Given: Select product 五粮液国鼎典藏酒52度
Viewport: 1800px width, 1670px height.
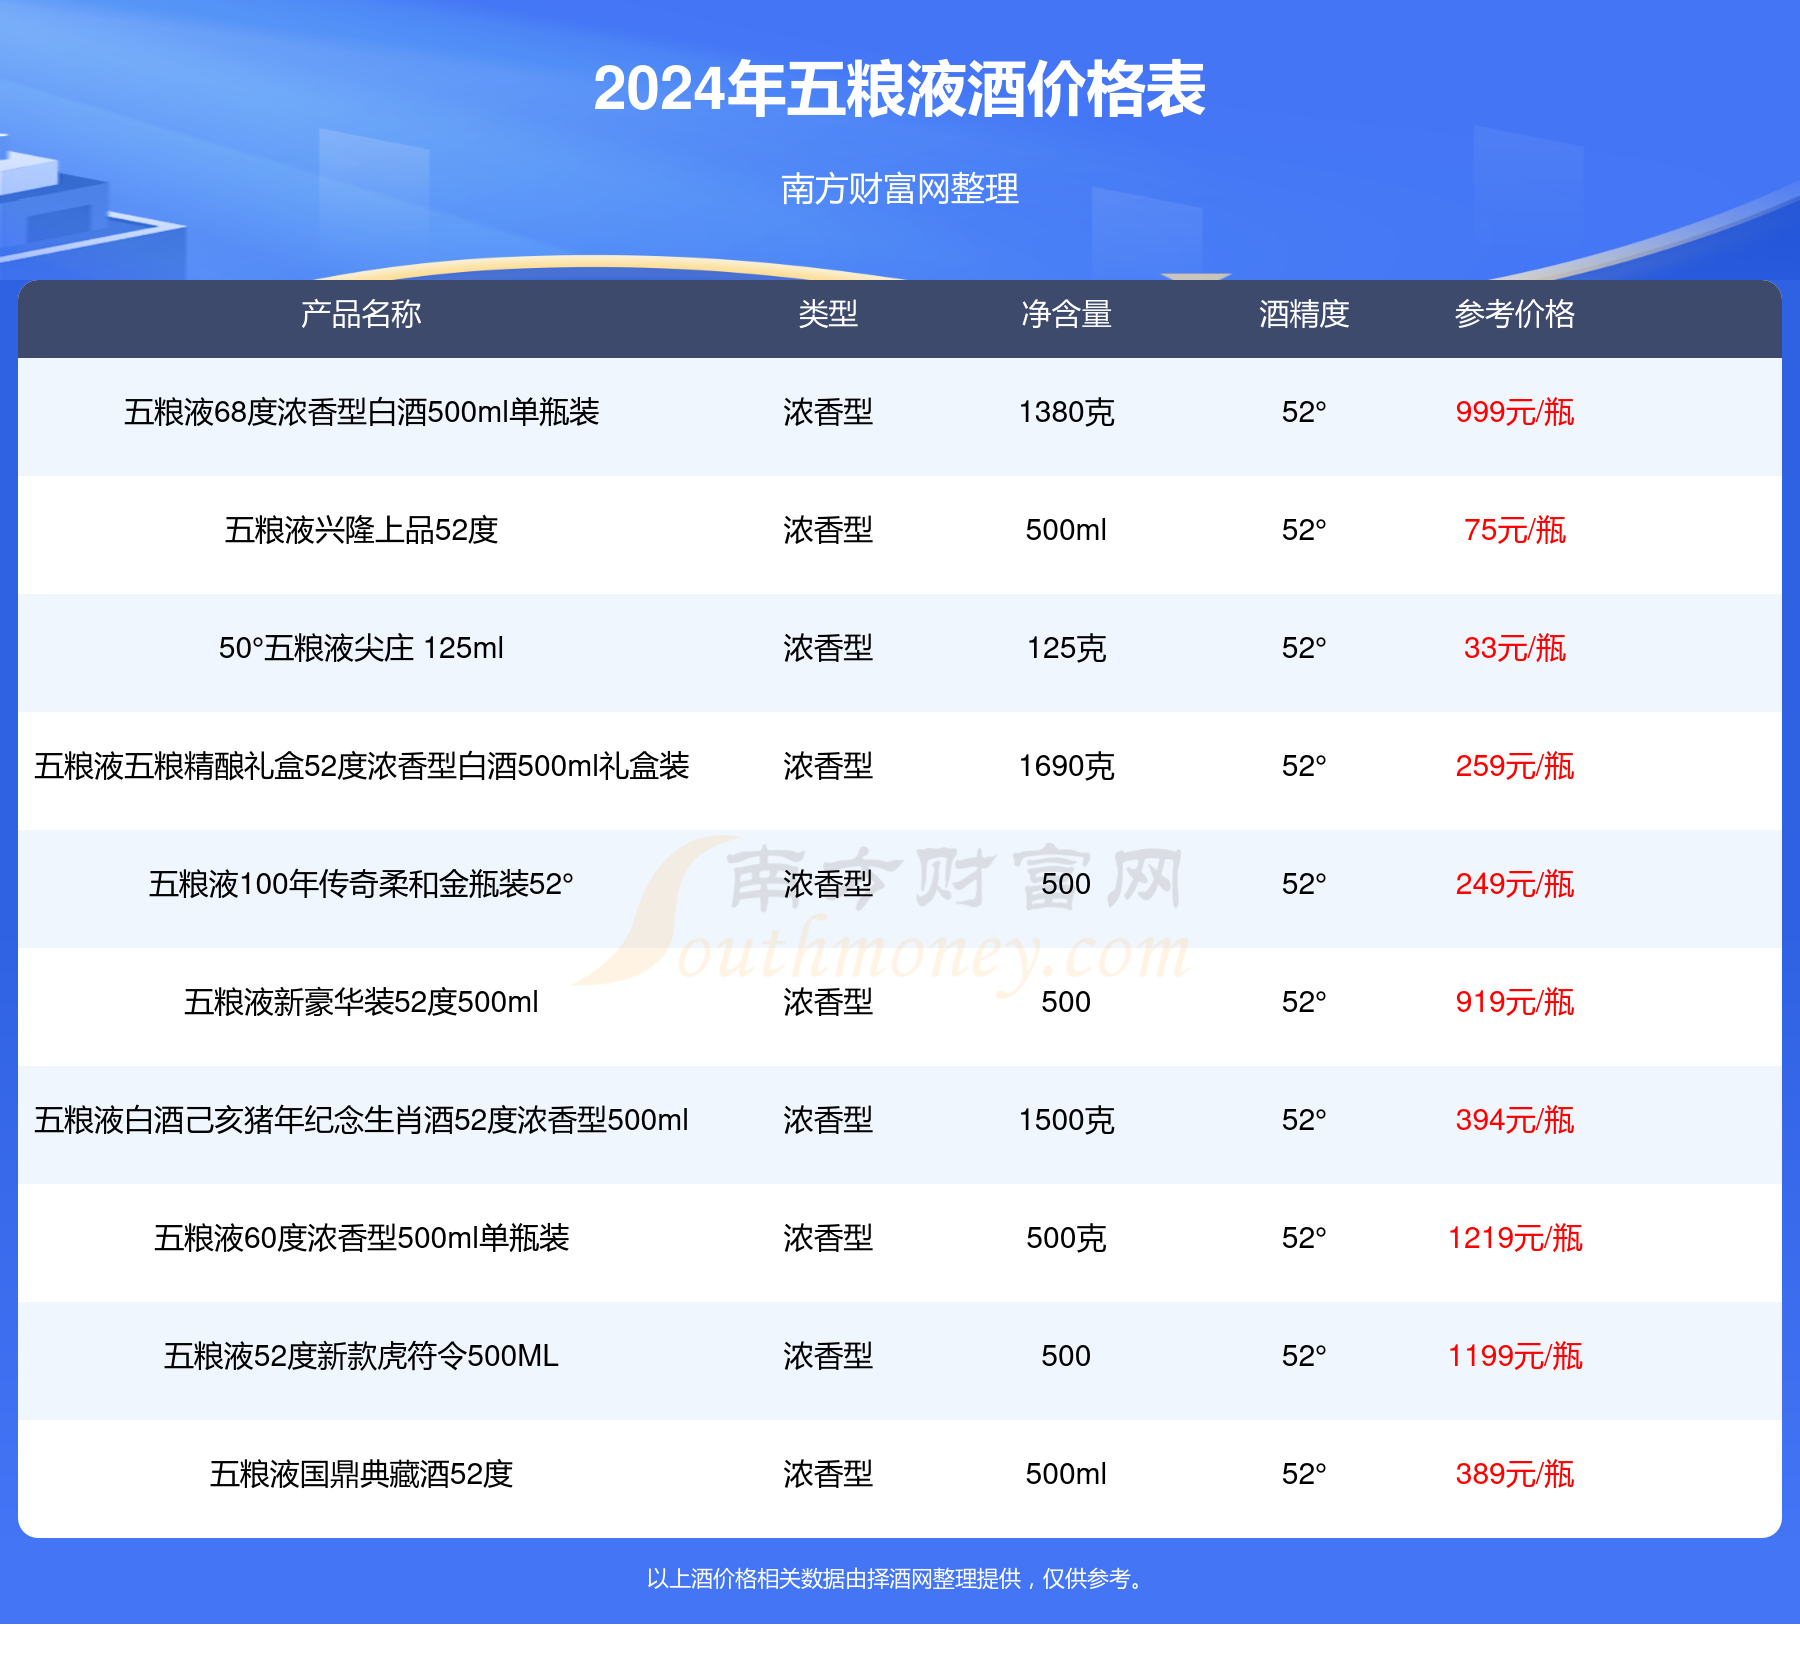Looking at the screenshot, I should point(361,1474).
